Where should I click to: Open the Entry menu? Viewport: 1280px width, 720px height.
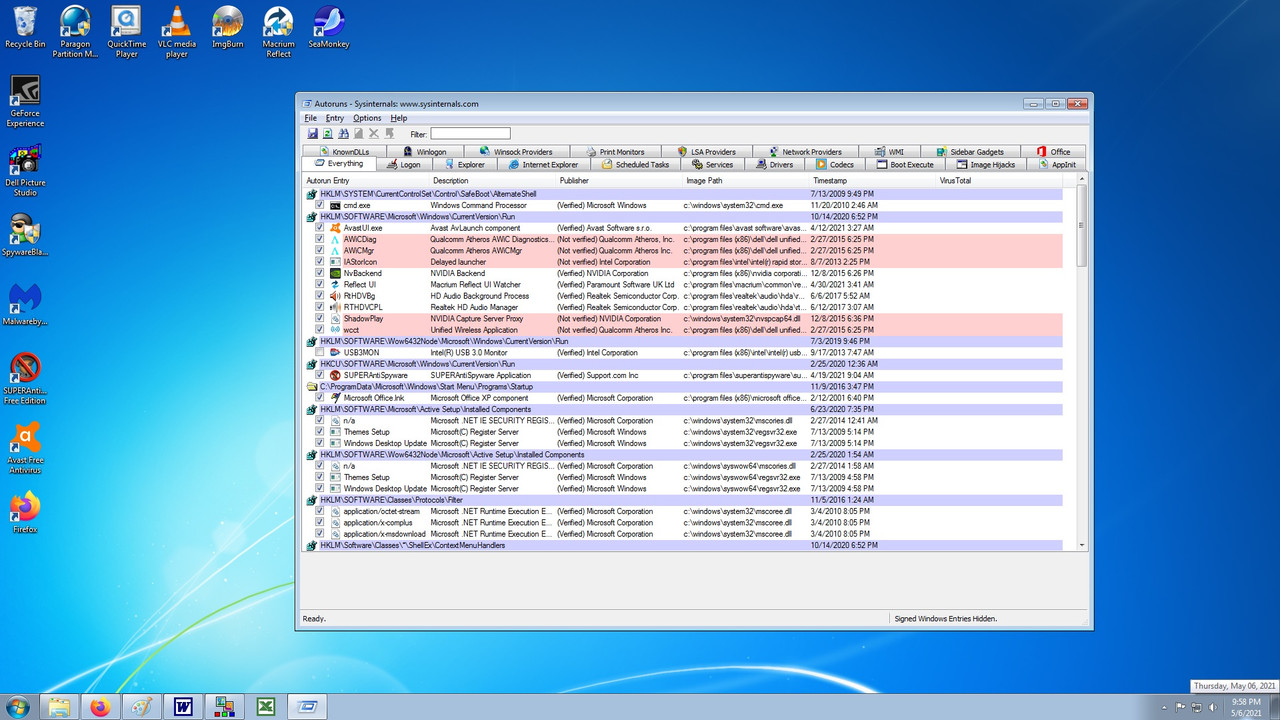[x=335, y=118]
